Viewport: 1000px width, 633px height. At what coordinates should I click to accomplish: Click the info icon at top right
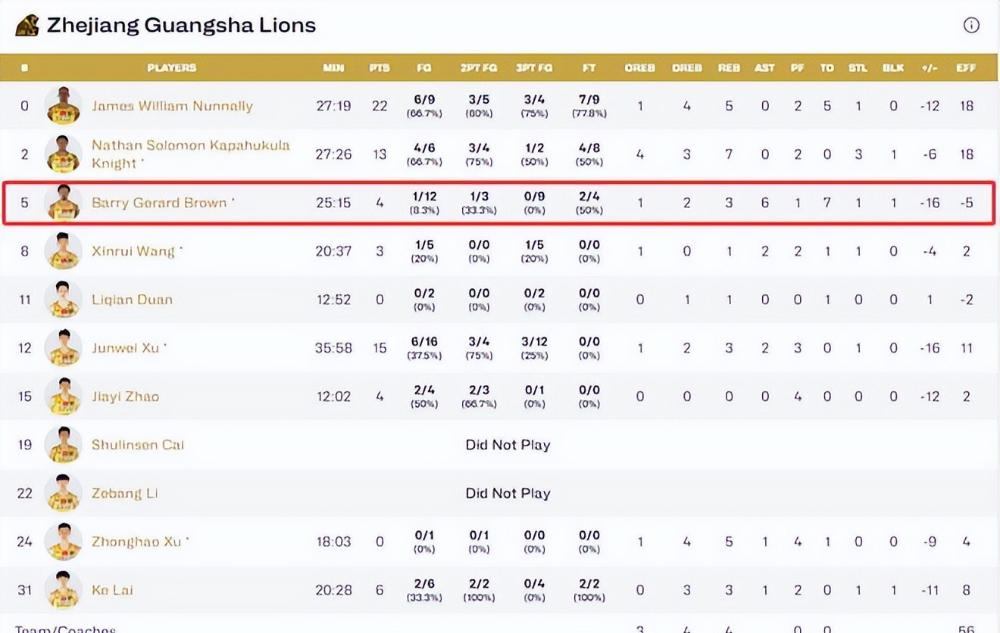(971, 25)
